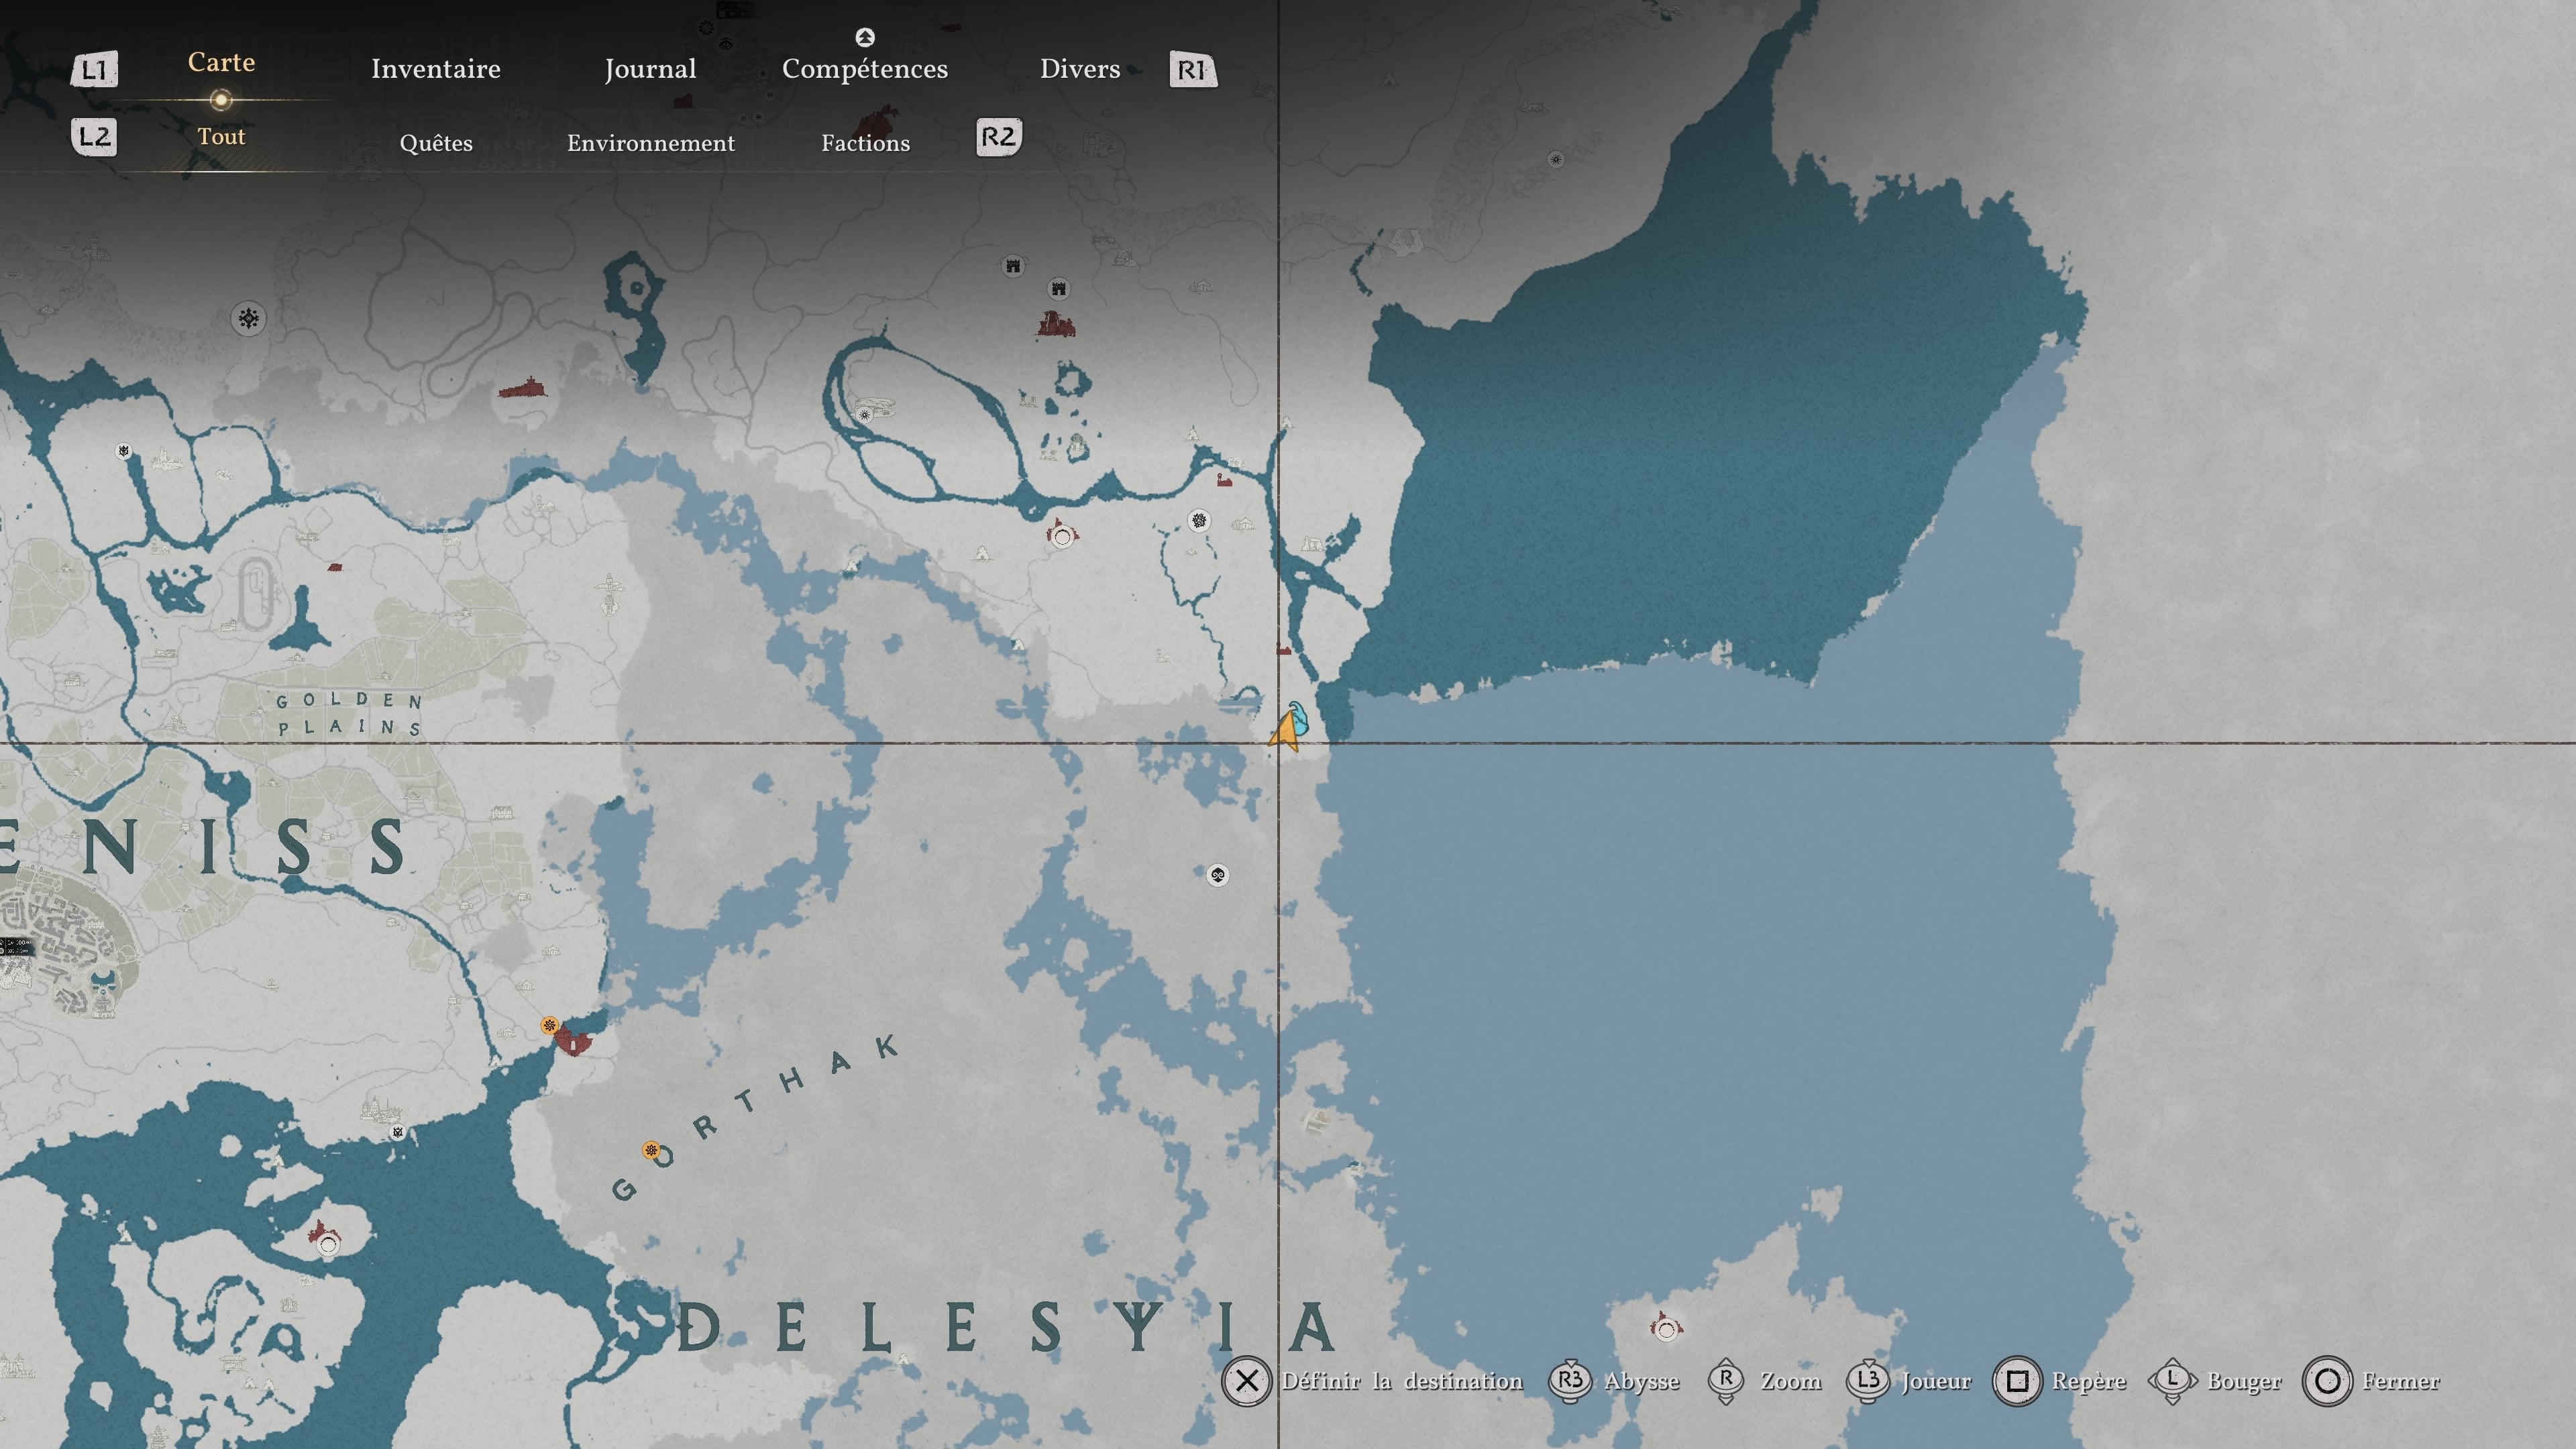Filter the map by Quêtes
The image size is (2576, 1449).
tap(436, 143)
